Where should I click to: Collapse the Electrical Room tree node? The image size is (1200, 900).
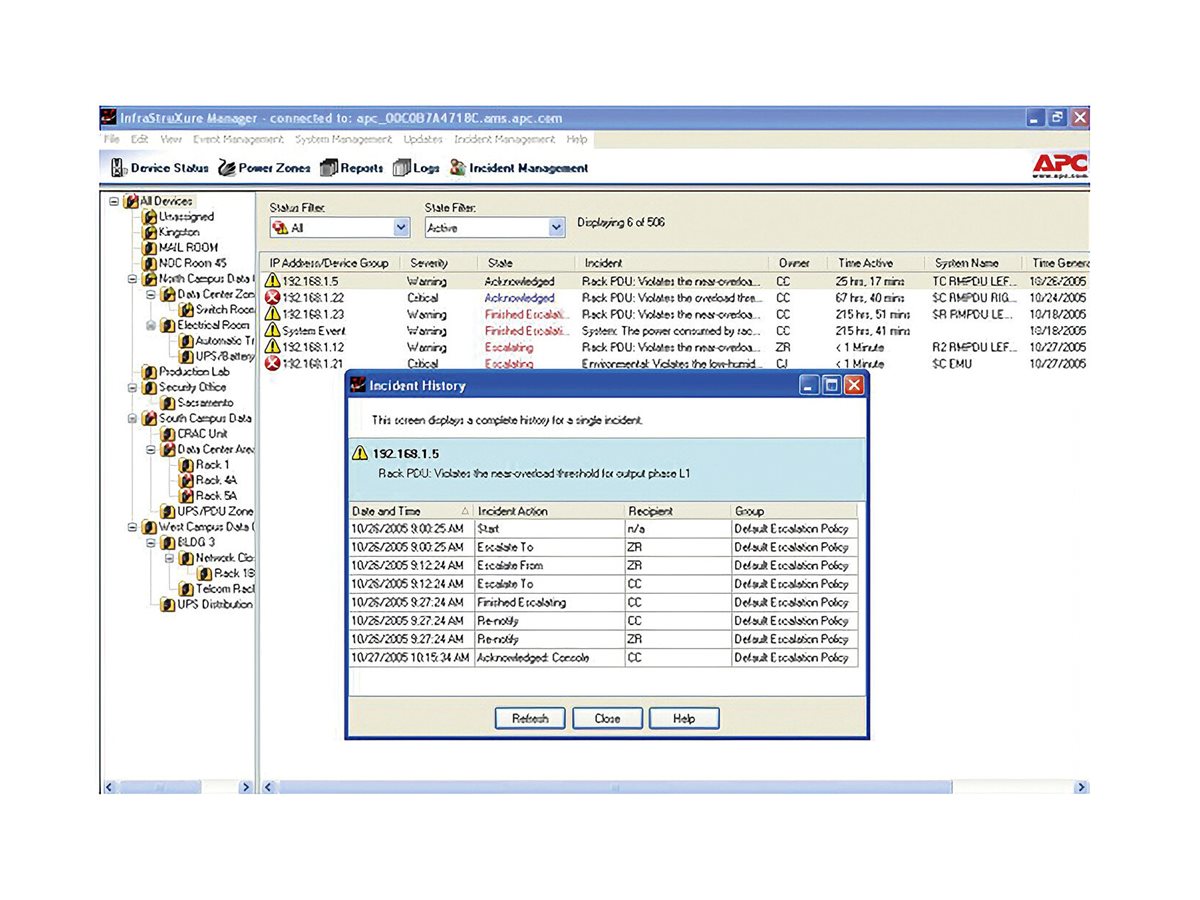click(x=152, y=325)
